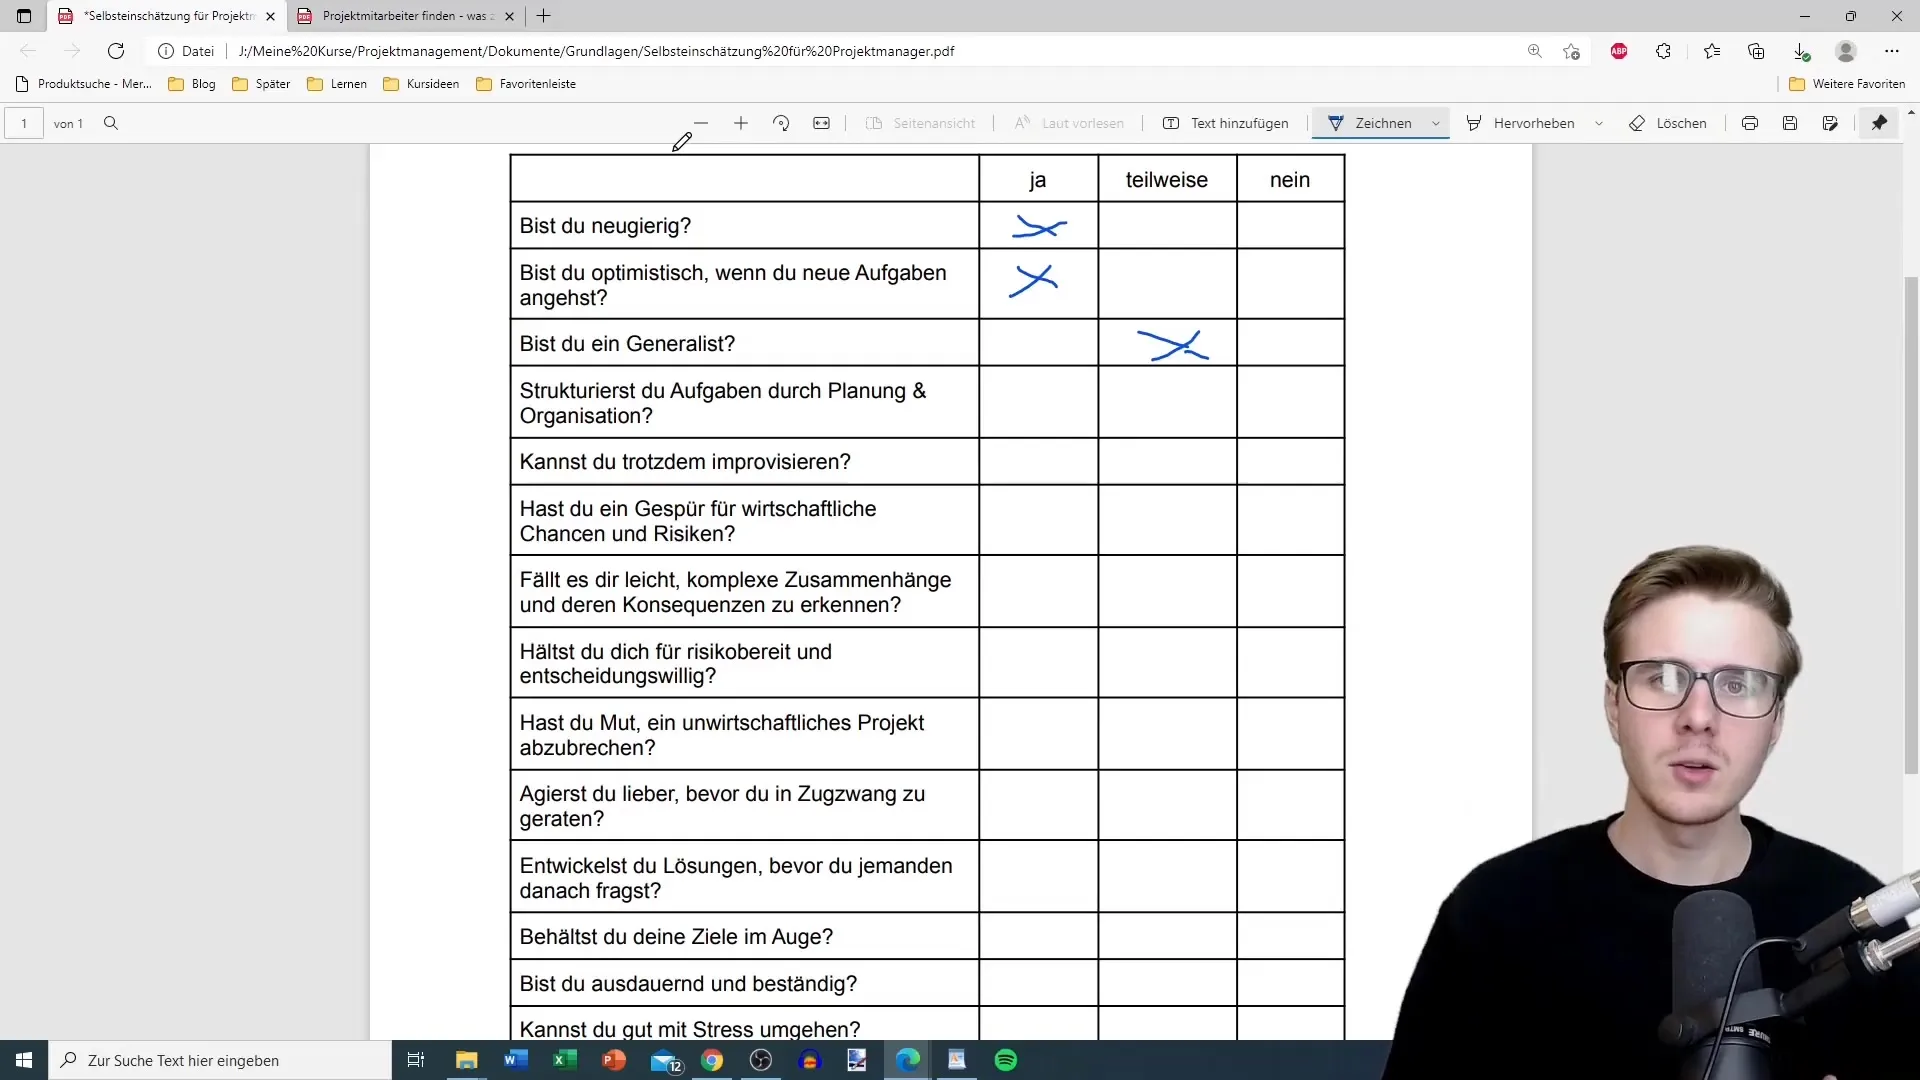This screenshot has width=1920, height=1080.
Task: Zoom in the PDF with plus icon
Action: pyautogui.click(x=741, y=123)
